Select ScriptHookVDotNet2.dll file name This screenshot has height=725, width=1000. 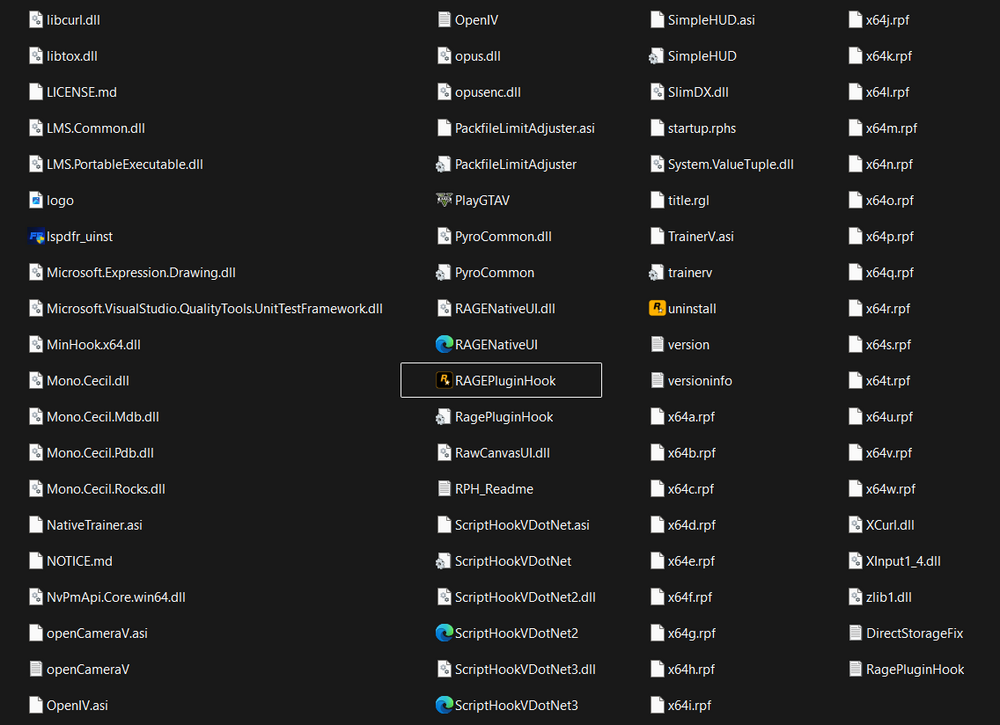[x=526, y=597]
